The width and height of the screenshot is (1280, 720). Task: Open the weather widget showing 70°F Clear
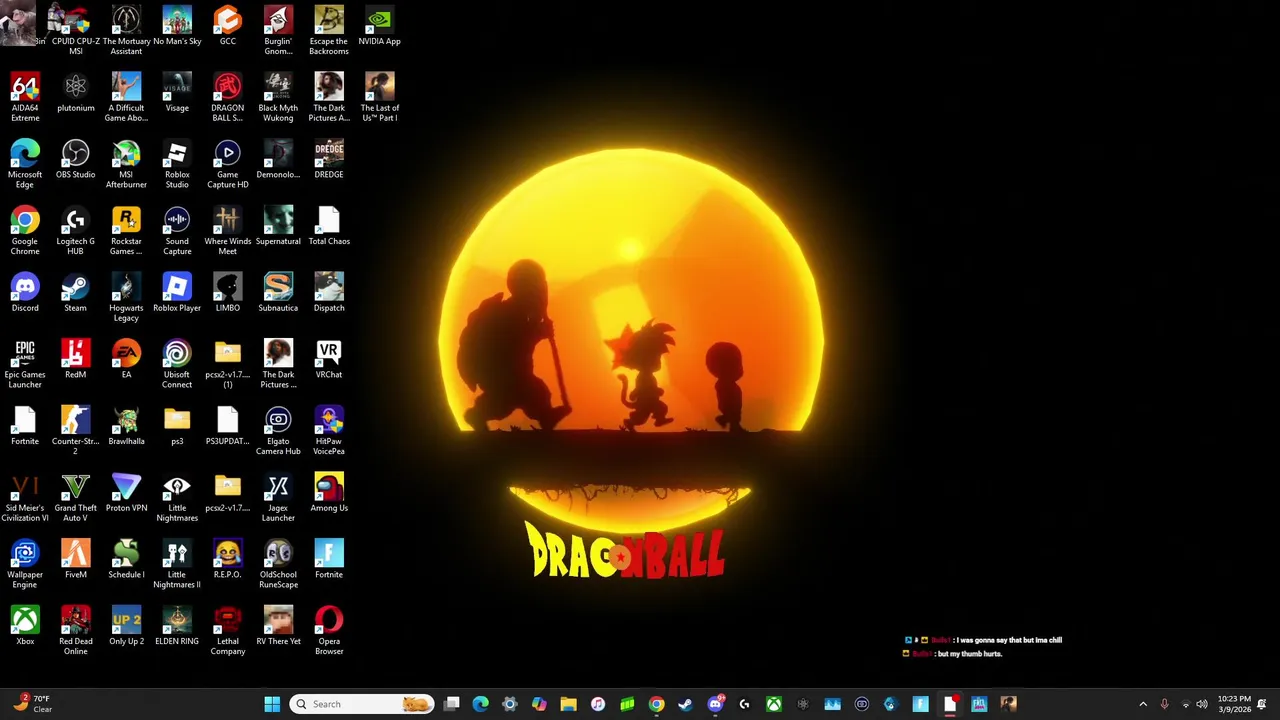coord(32,704)
